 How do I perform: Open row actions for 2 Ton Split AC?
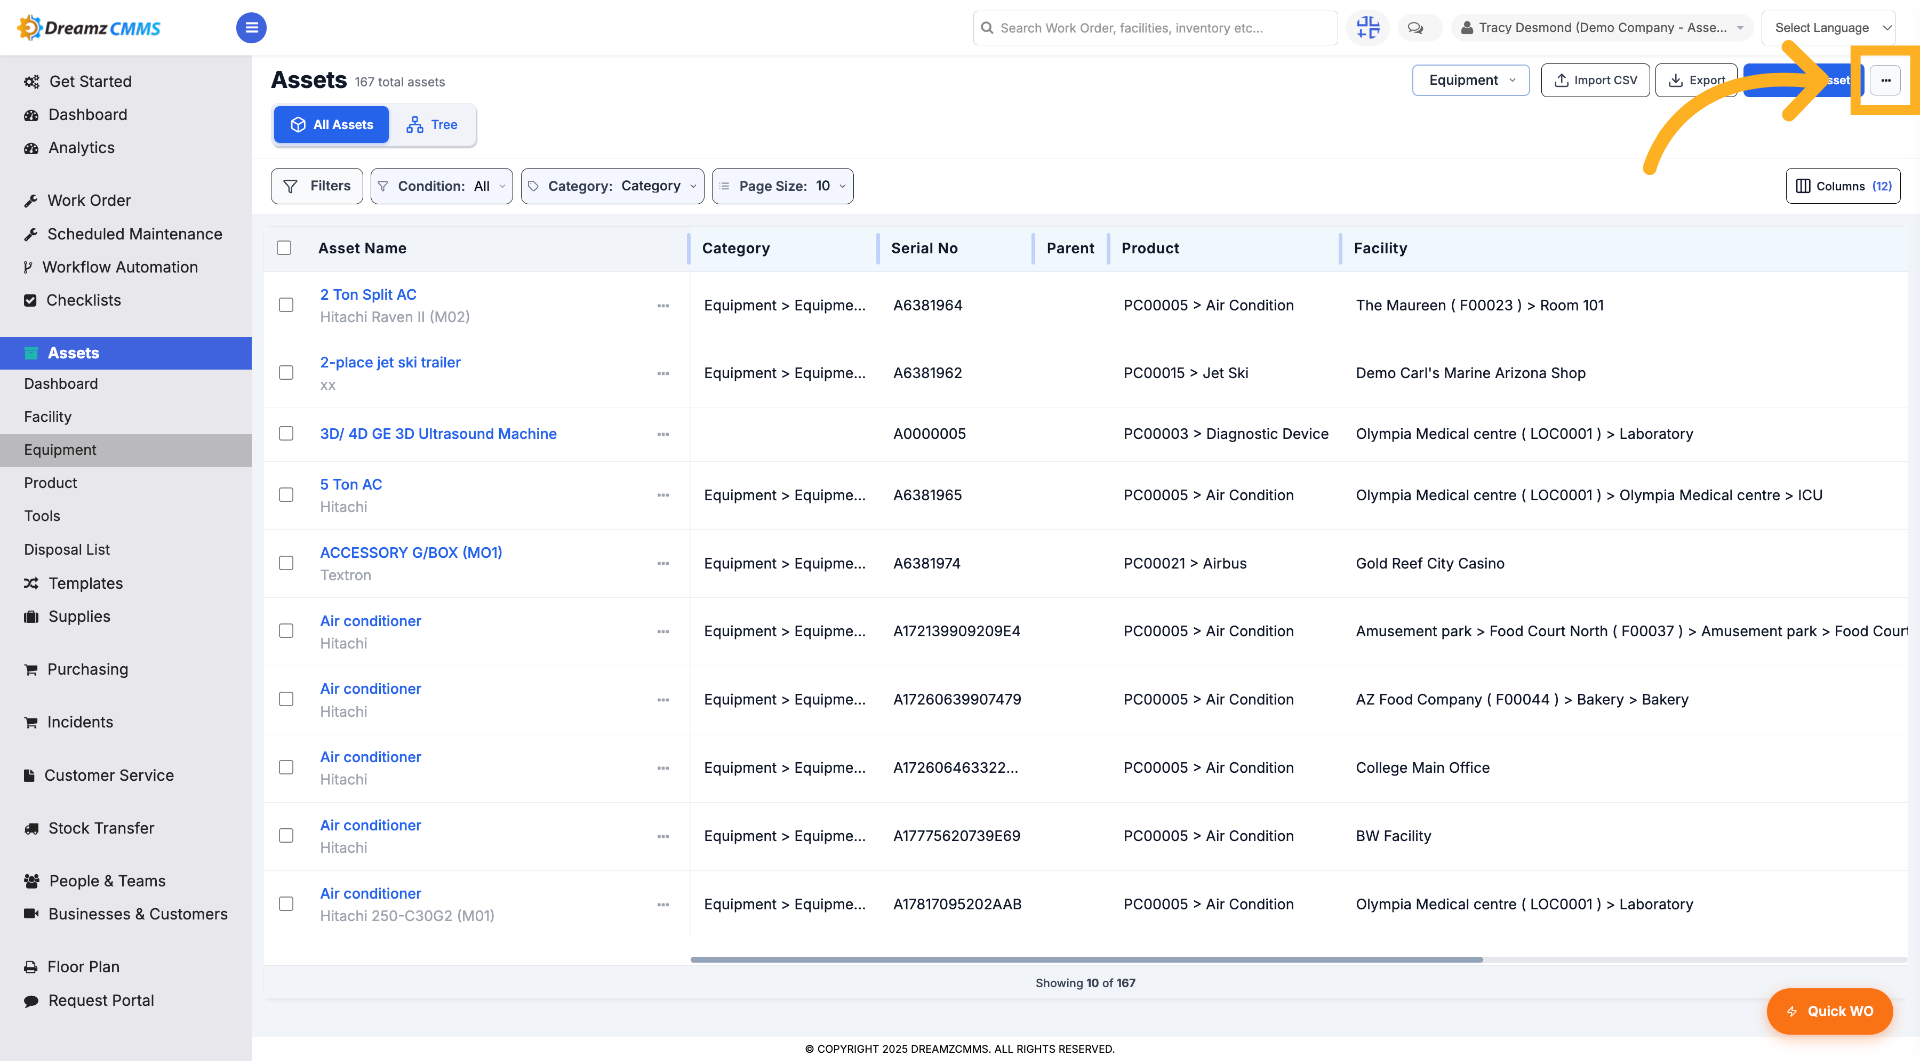[x=663, y=306]
